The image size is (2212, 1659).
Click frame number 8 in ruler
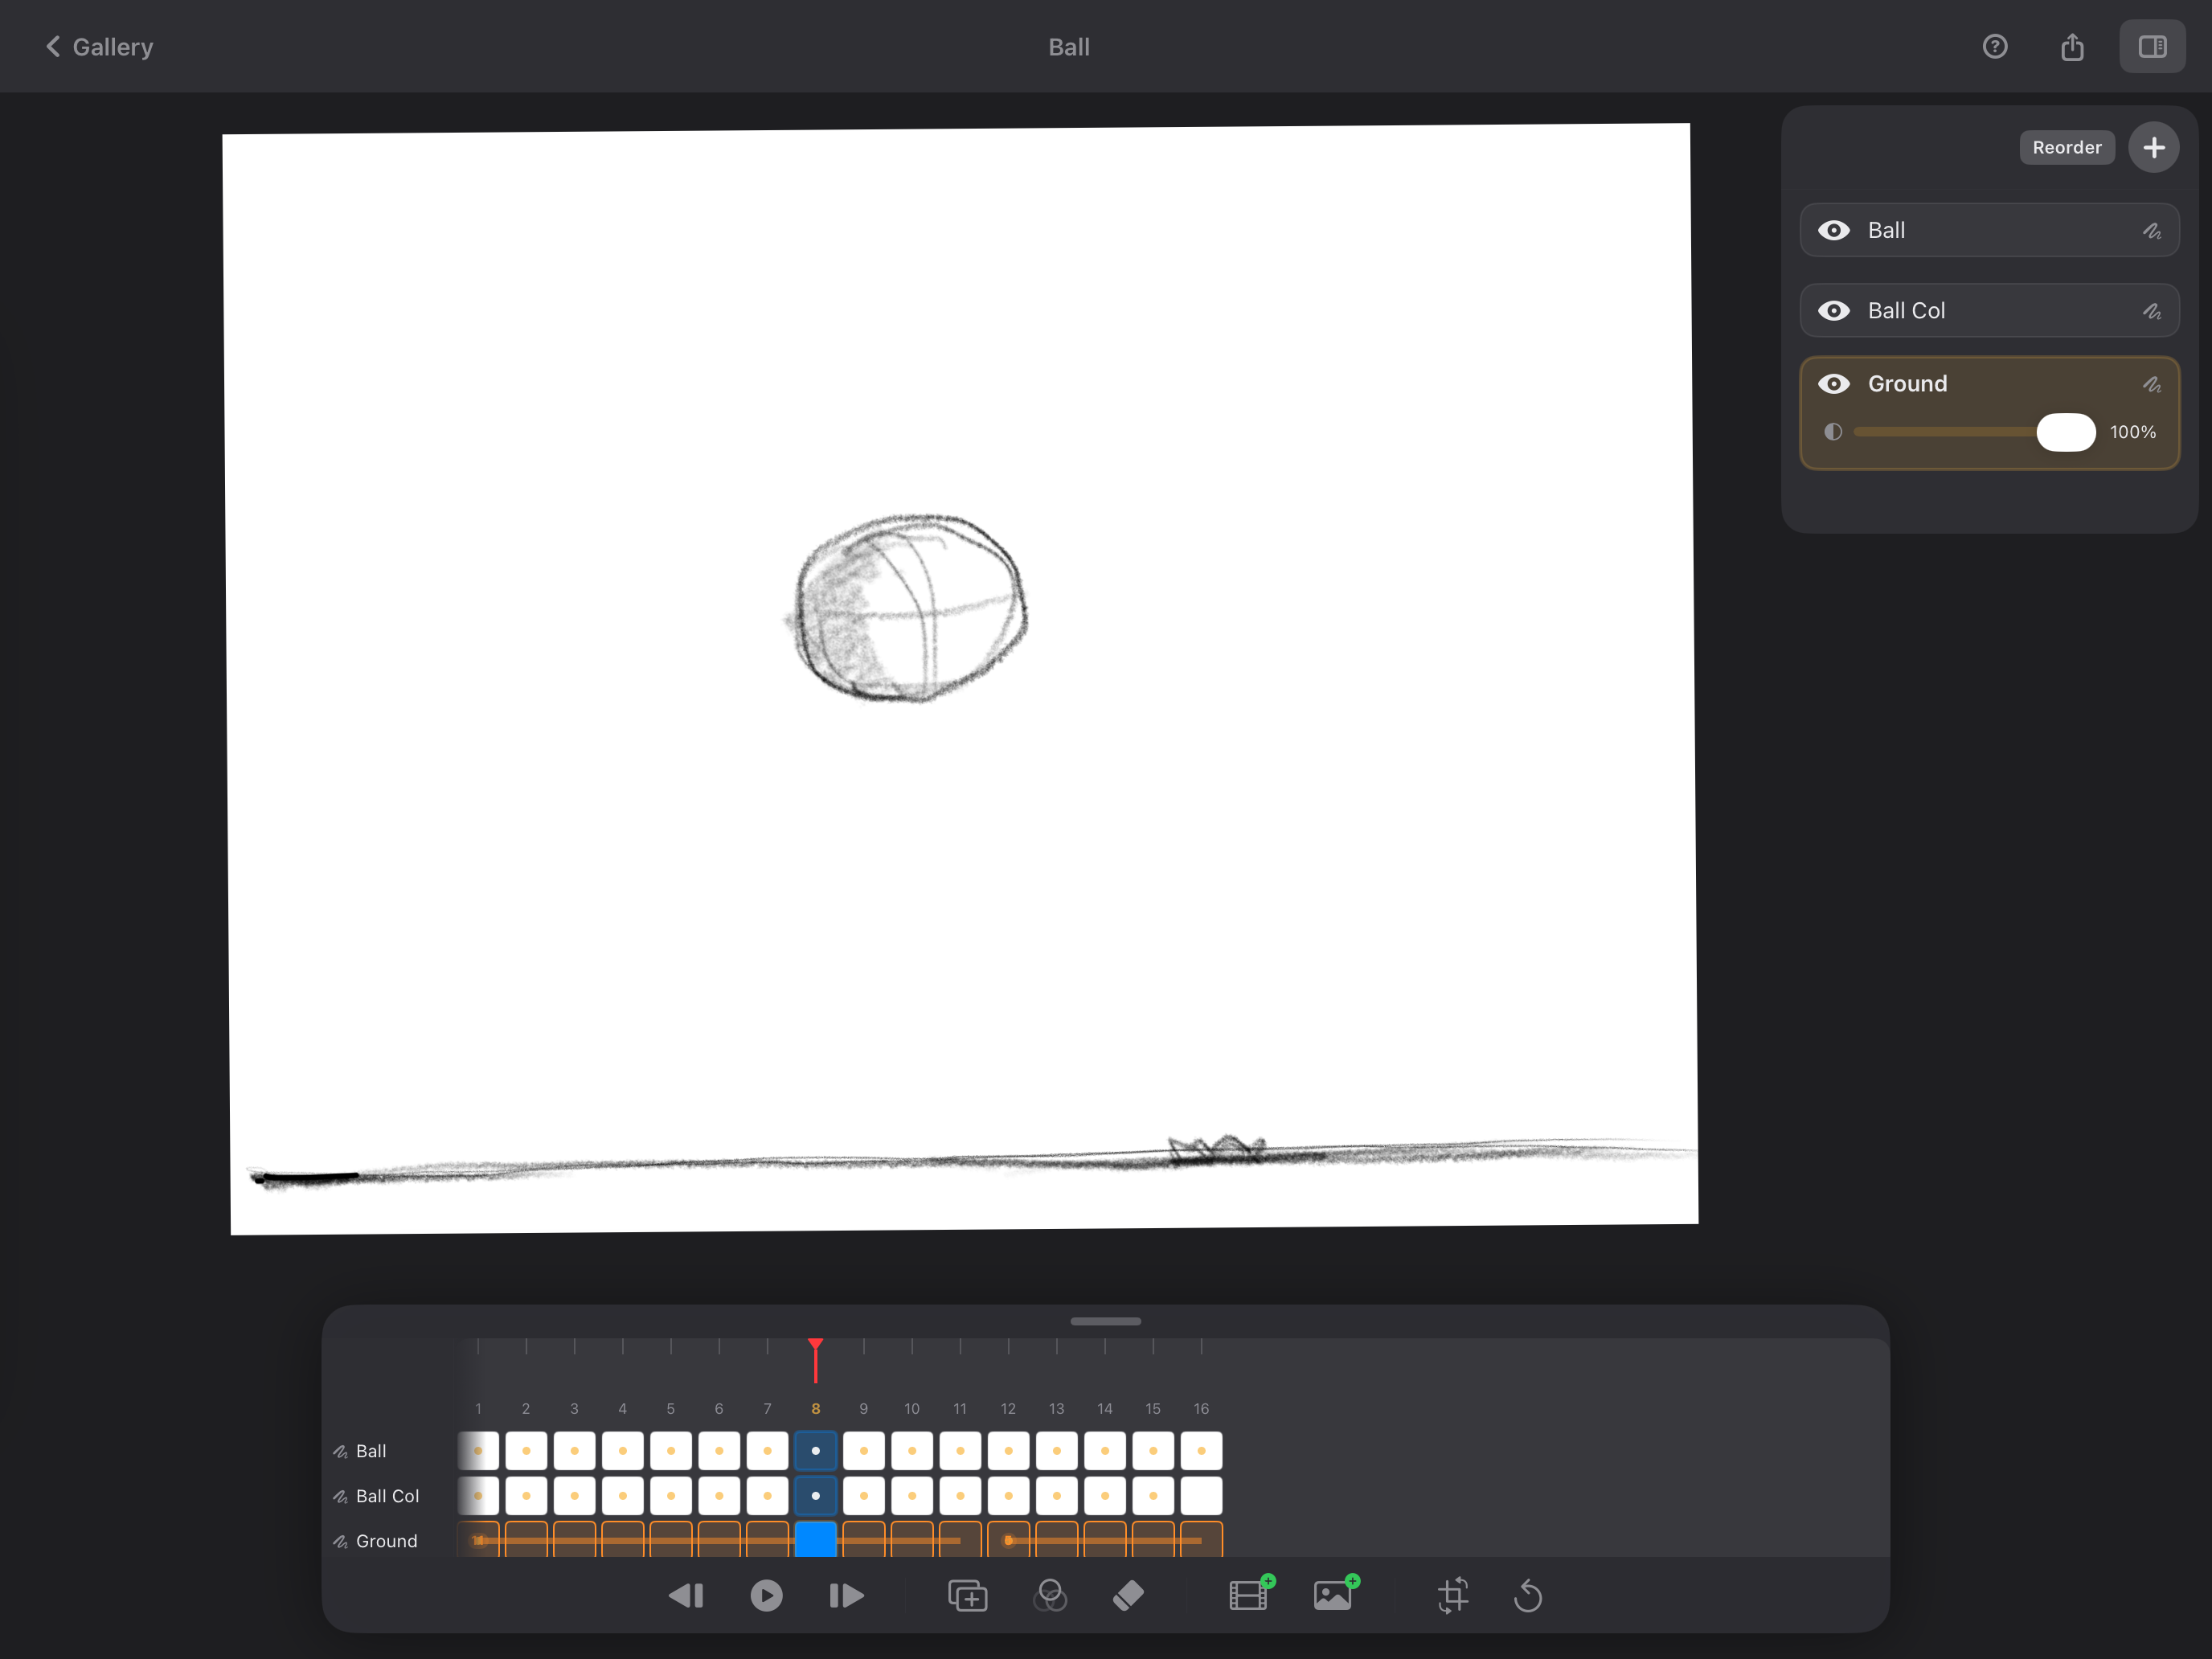pyautogui.click(x=816, y=1408)
